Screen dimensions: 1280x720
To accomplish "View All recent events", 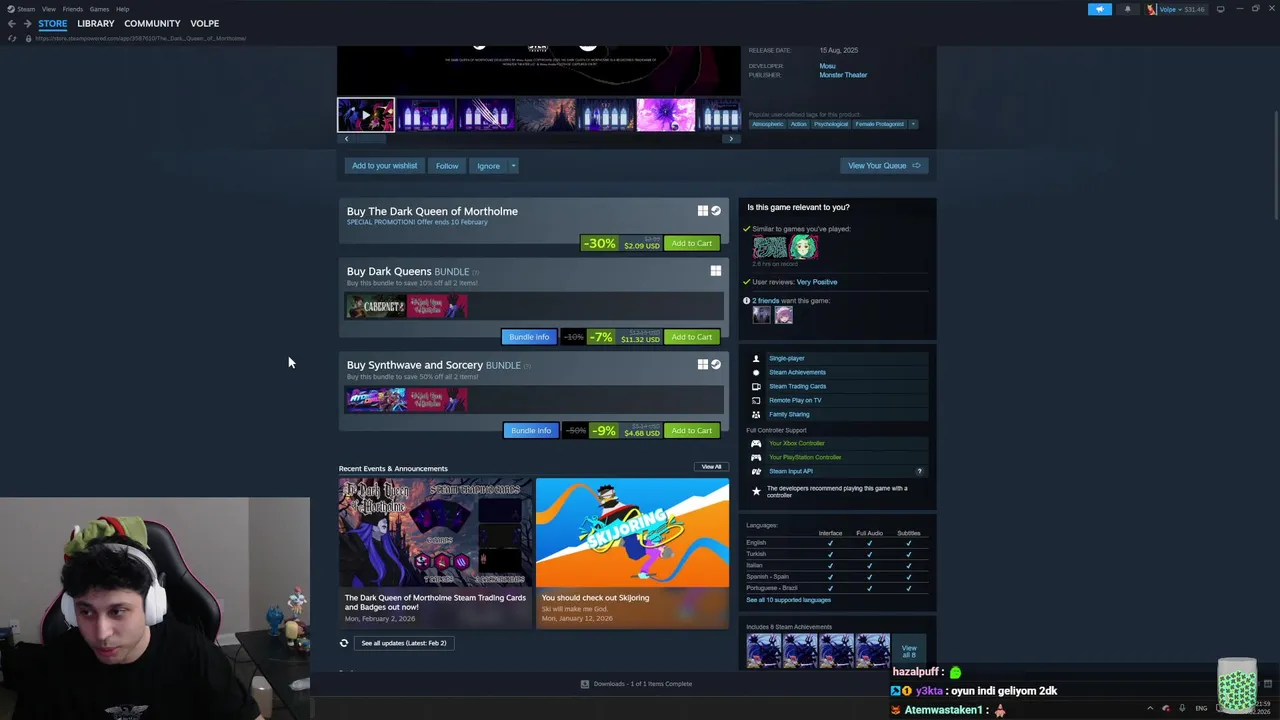I will pos(711,467).
